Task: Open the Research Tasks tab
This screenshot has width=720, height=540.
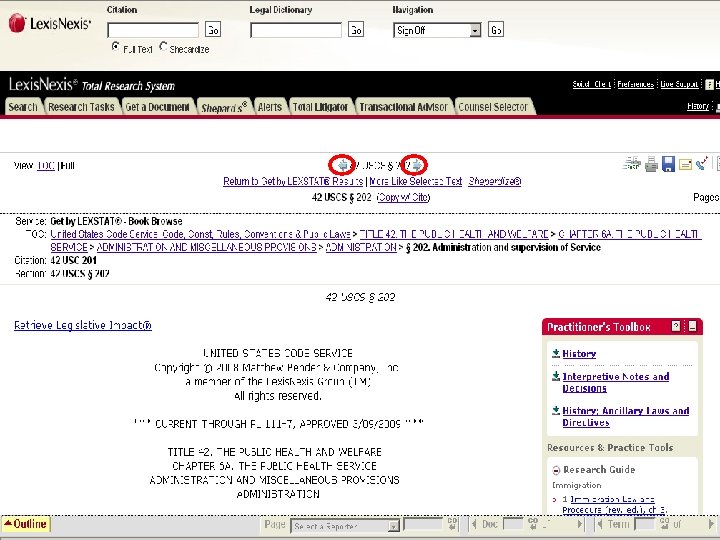Action: click(81, 107)
